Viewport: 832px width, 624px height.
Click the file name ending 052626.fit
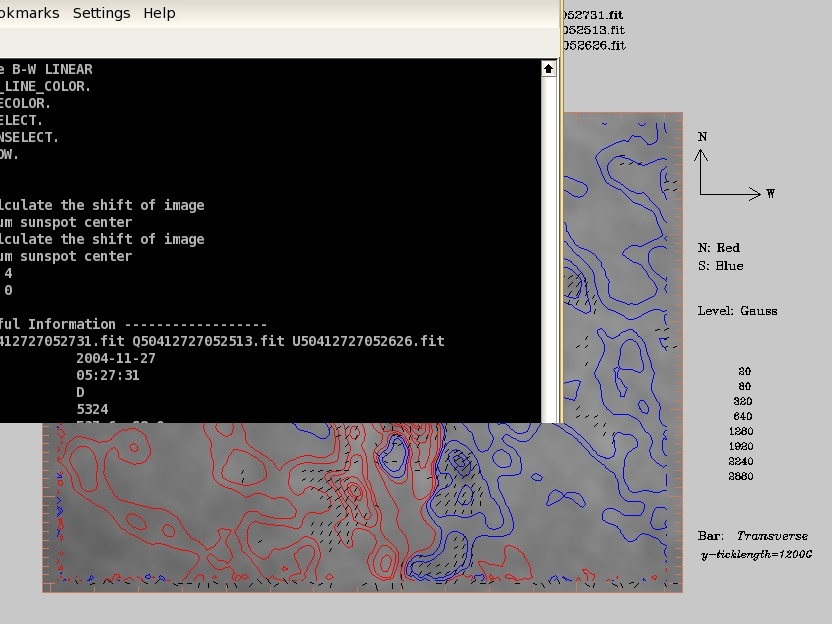tap(594, 45)
